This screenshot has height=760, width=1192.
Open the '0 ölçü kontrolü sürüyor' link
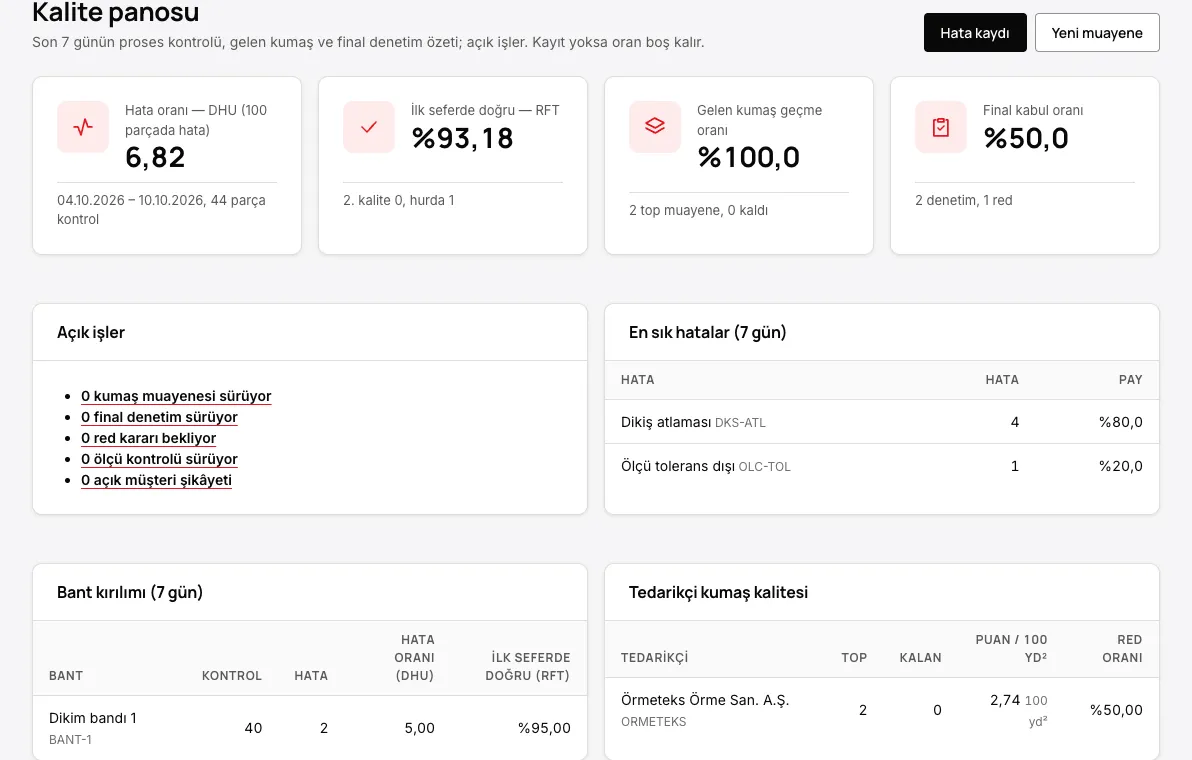[160, 459]
